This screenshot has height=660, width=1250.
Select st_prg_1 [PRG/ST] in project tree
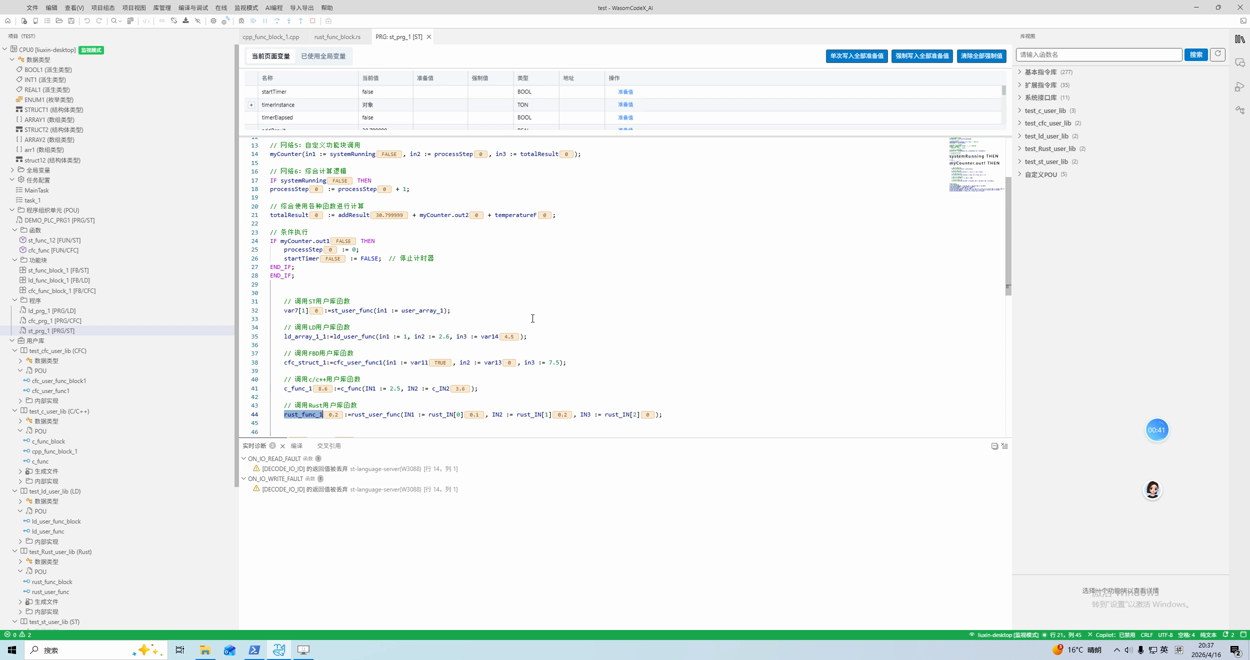(51, 331)
